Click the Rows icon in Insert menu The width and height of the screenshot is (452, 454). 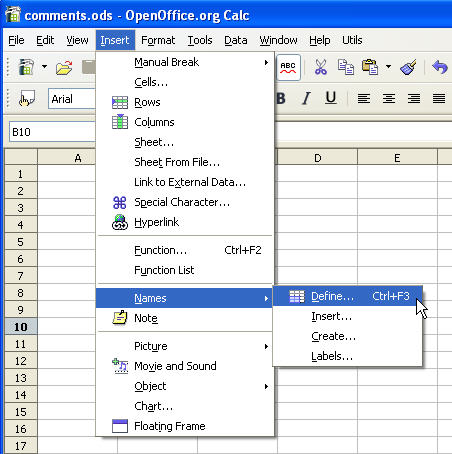click(120, 102)
